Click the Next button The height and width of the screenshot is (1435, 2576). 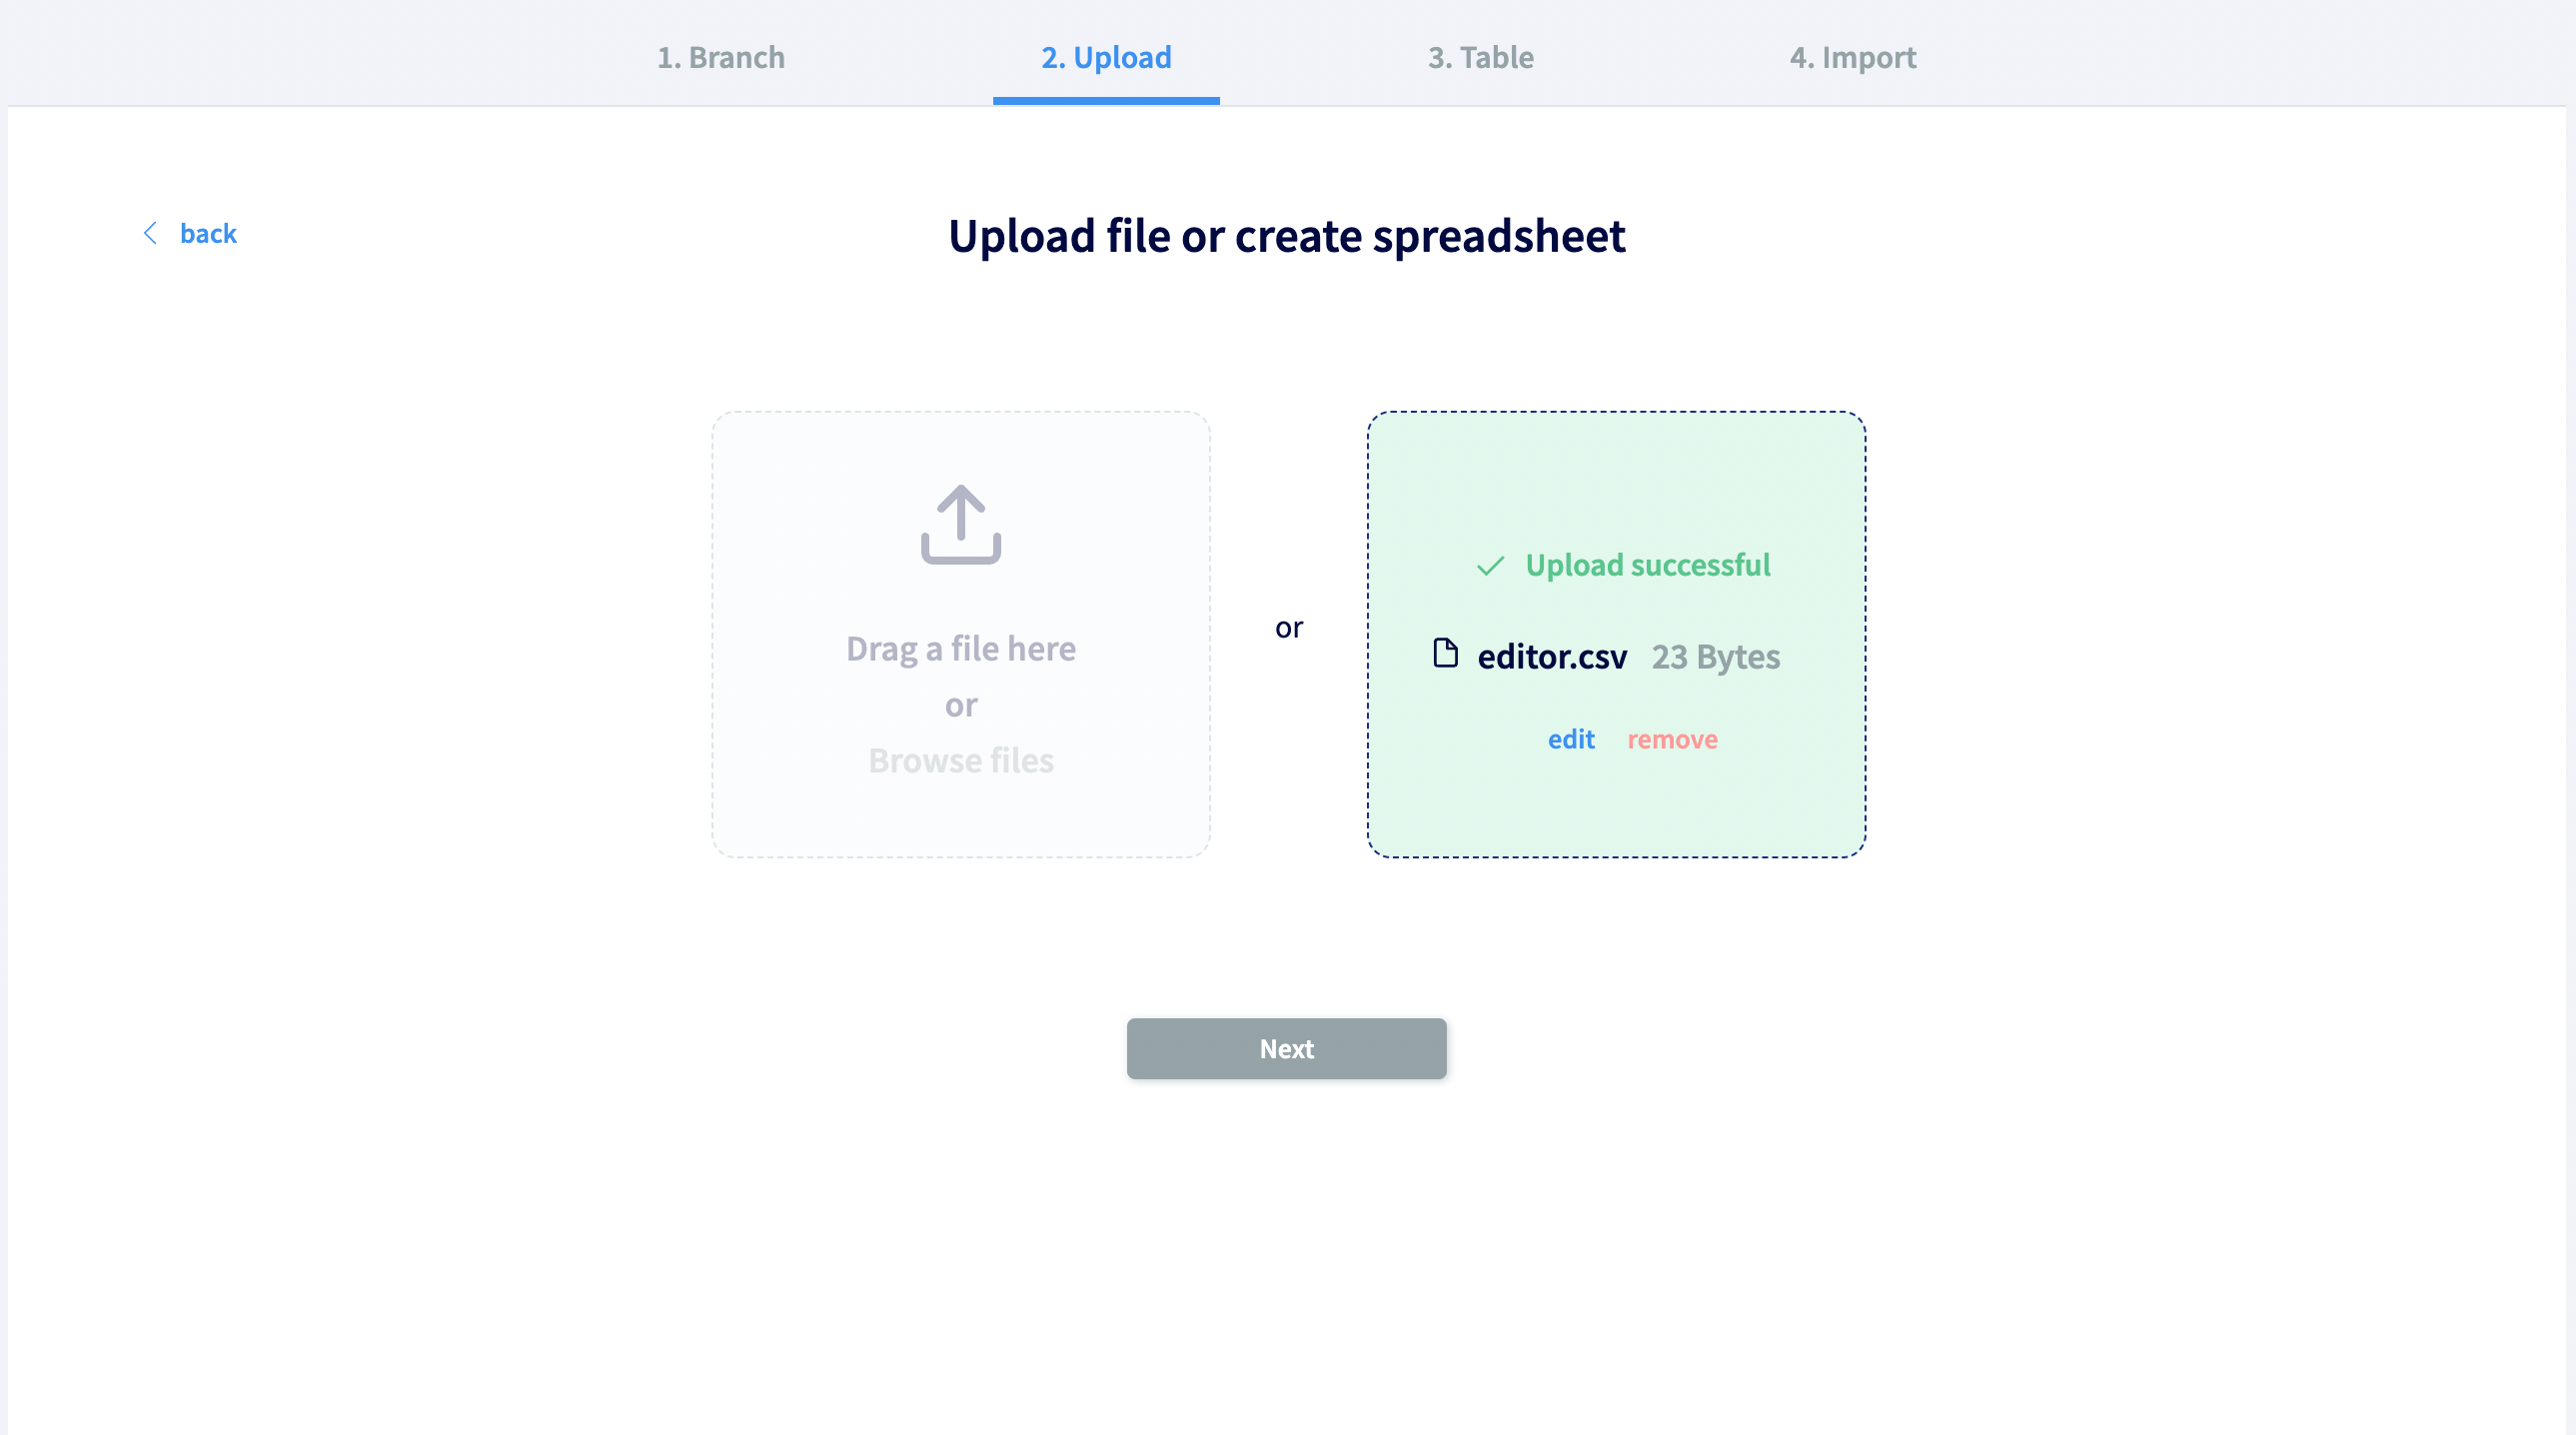pos(1286,1048)
